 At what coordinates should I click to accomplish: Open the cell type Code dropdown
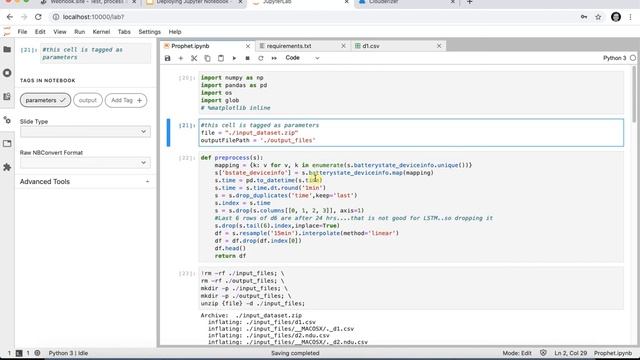coord(302,58)
